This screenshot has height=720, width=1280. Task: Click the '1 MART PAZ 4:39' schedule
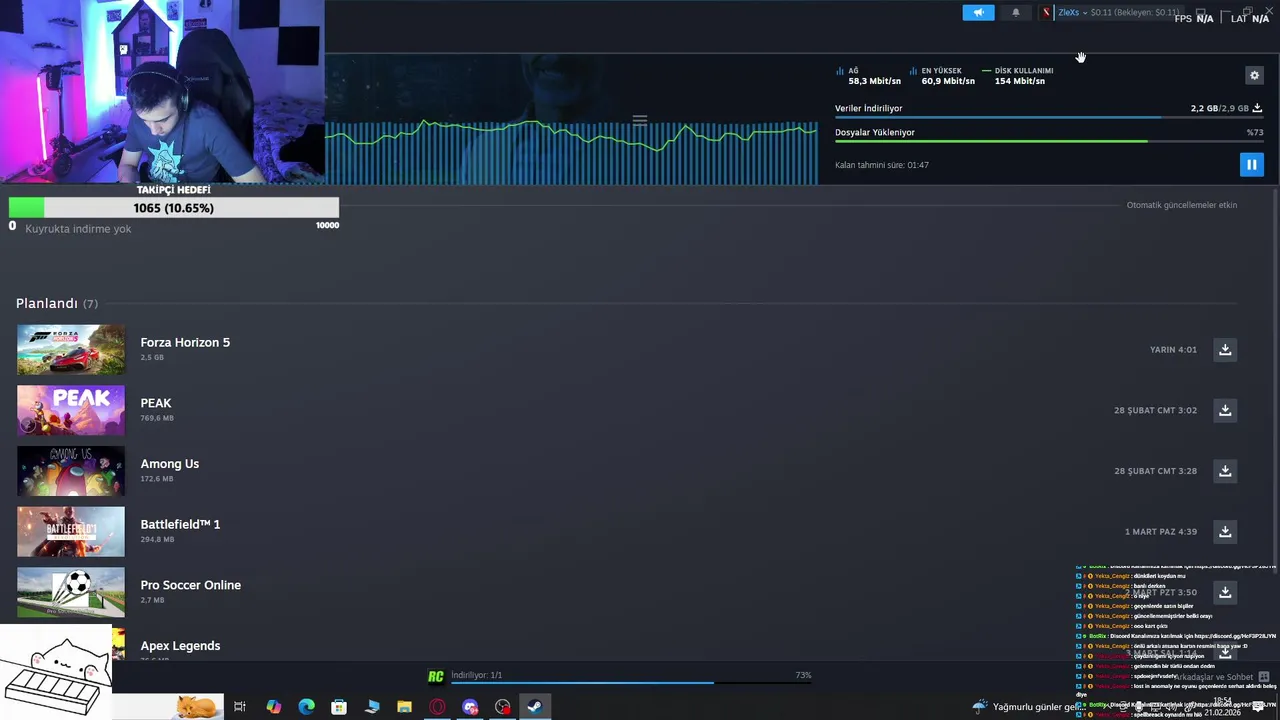click(1160, 532)
